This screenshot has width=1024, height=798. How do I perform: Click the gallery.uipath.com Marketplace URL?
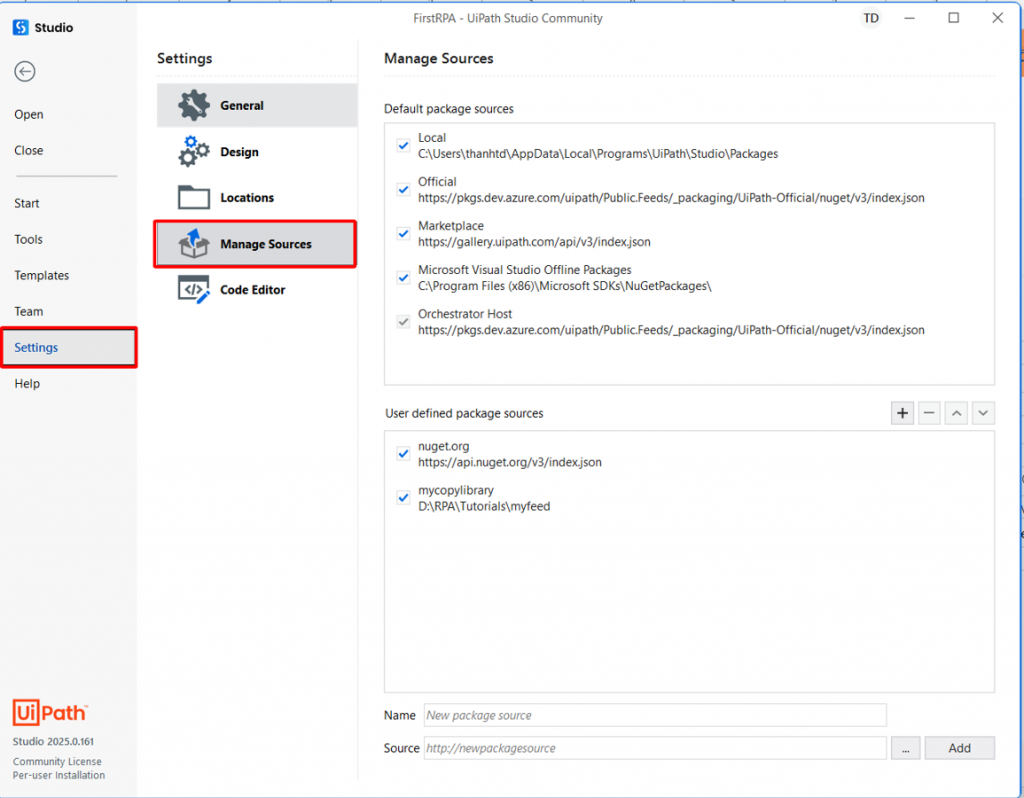(534, 242)
